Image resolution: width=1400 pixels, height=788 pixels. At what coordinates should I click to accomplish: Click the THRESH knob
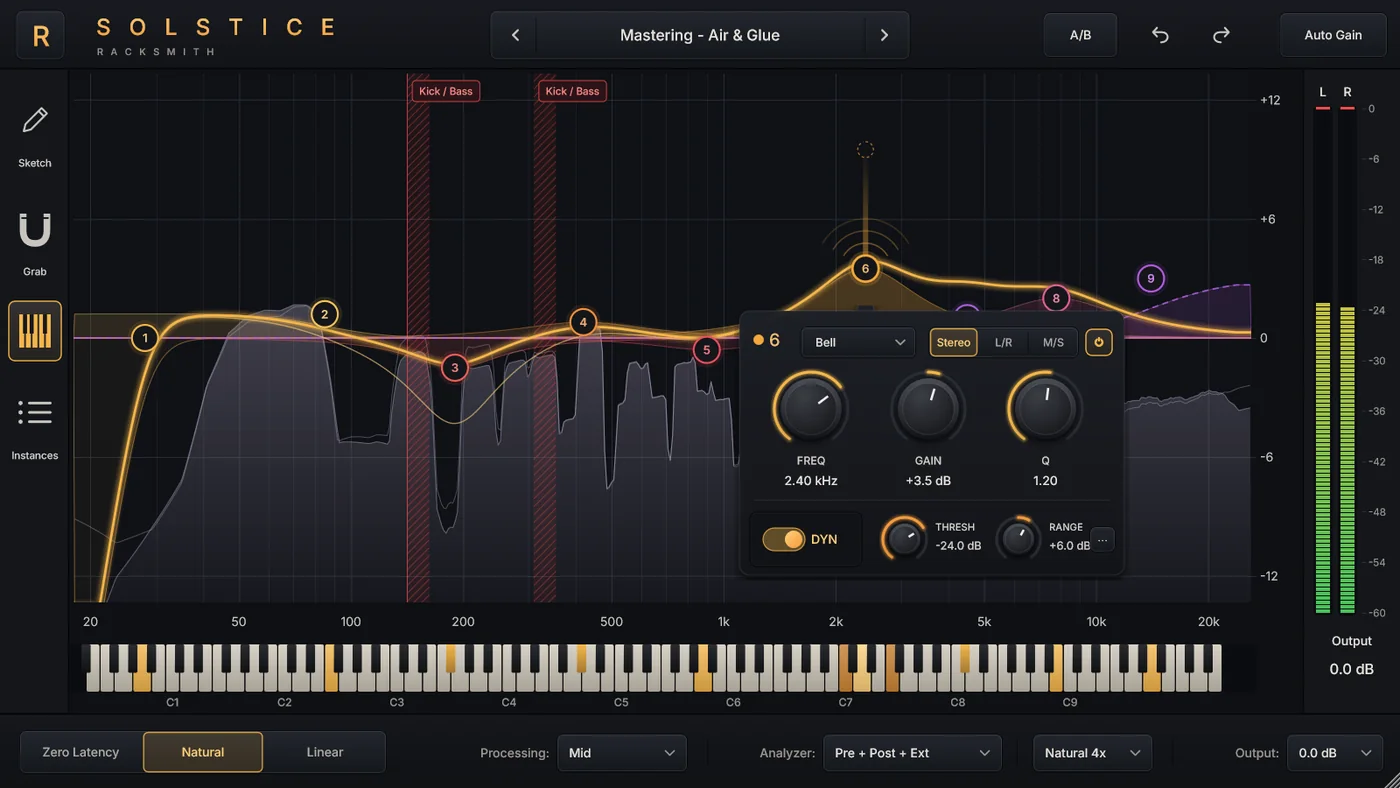[x=904, y=539]
